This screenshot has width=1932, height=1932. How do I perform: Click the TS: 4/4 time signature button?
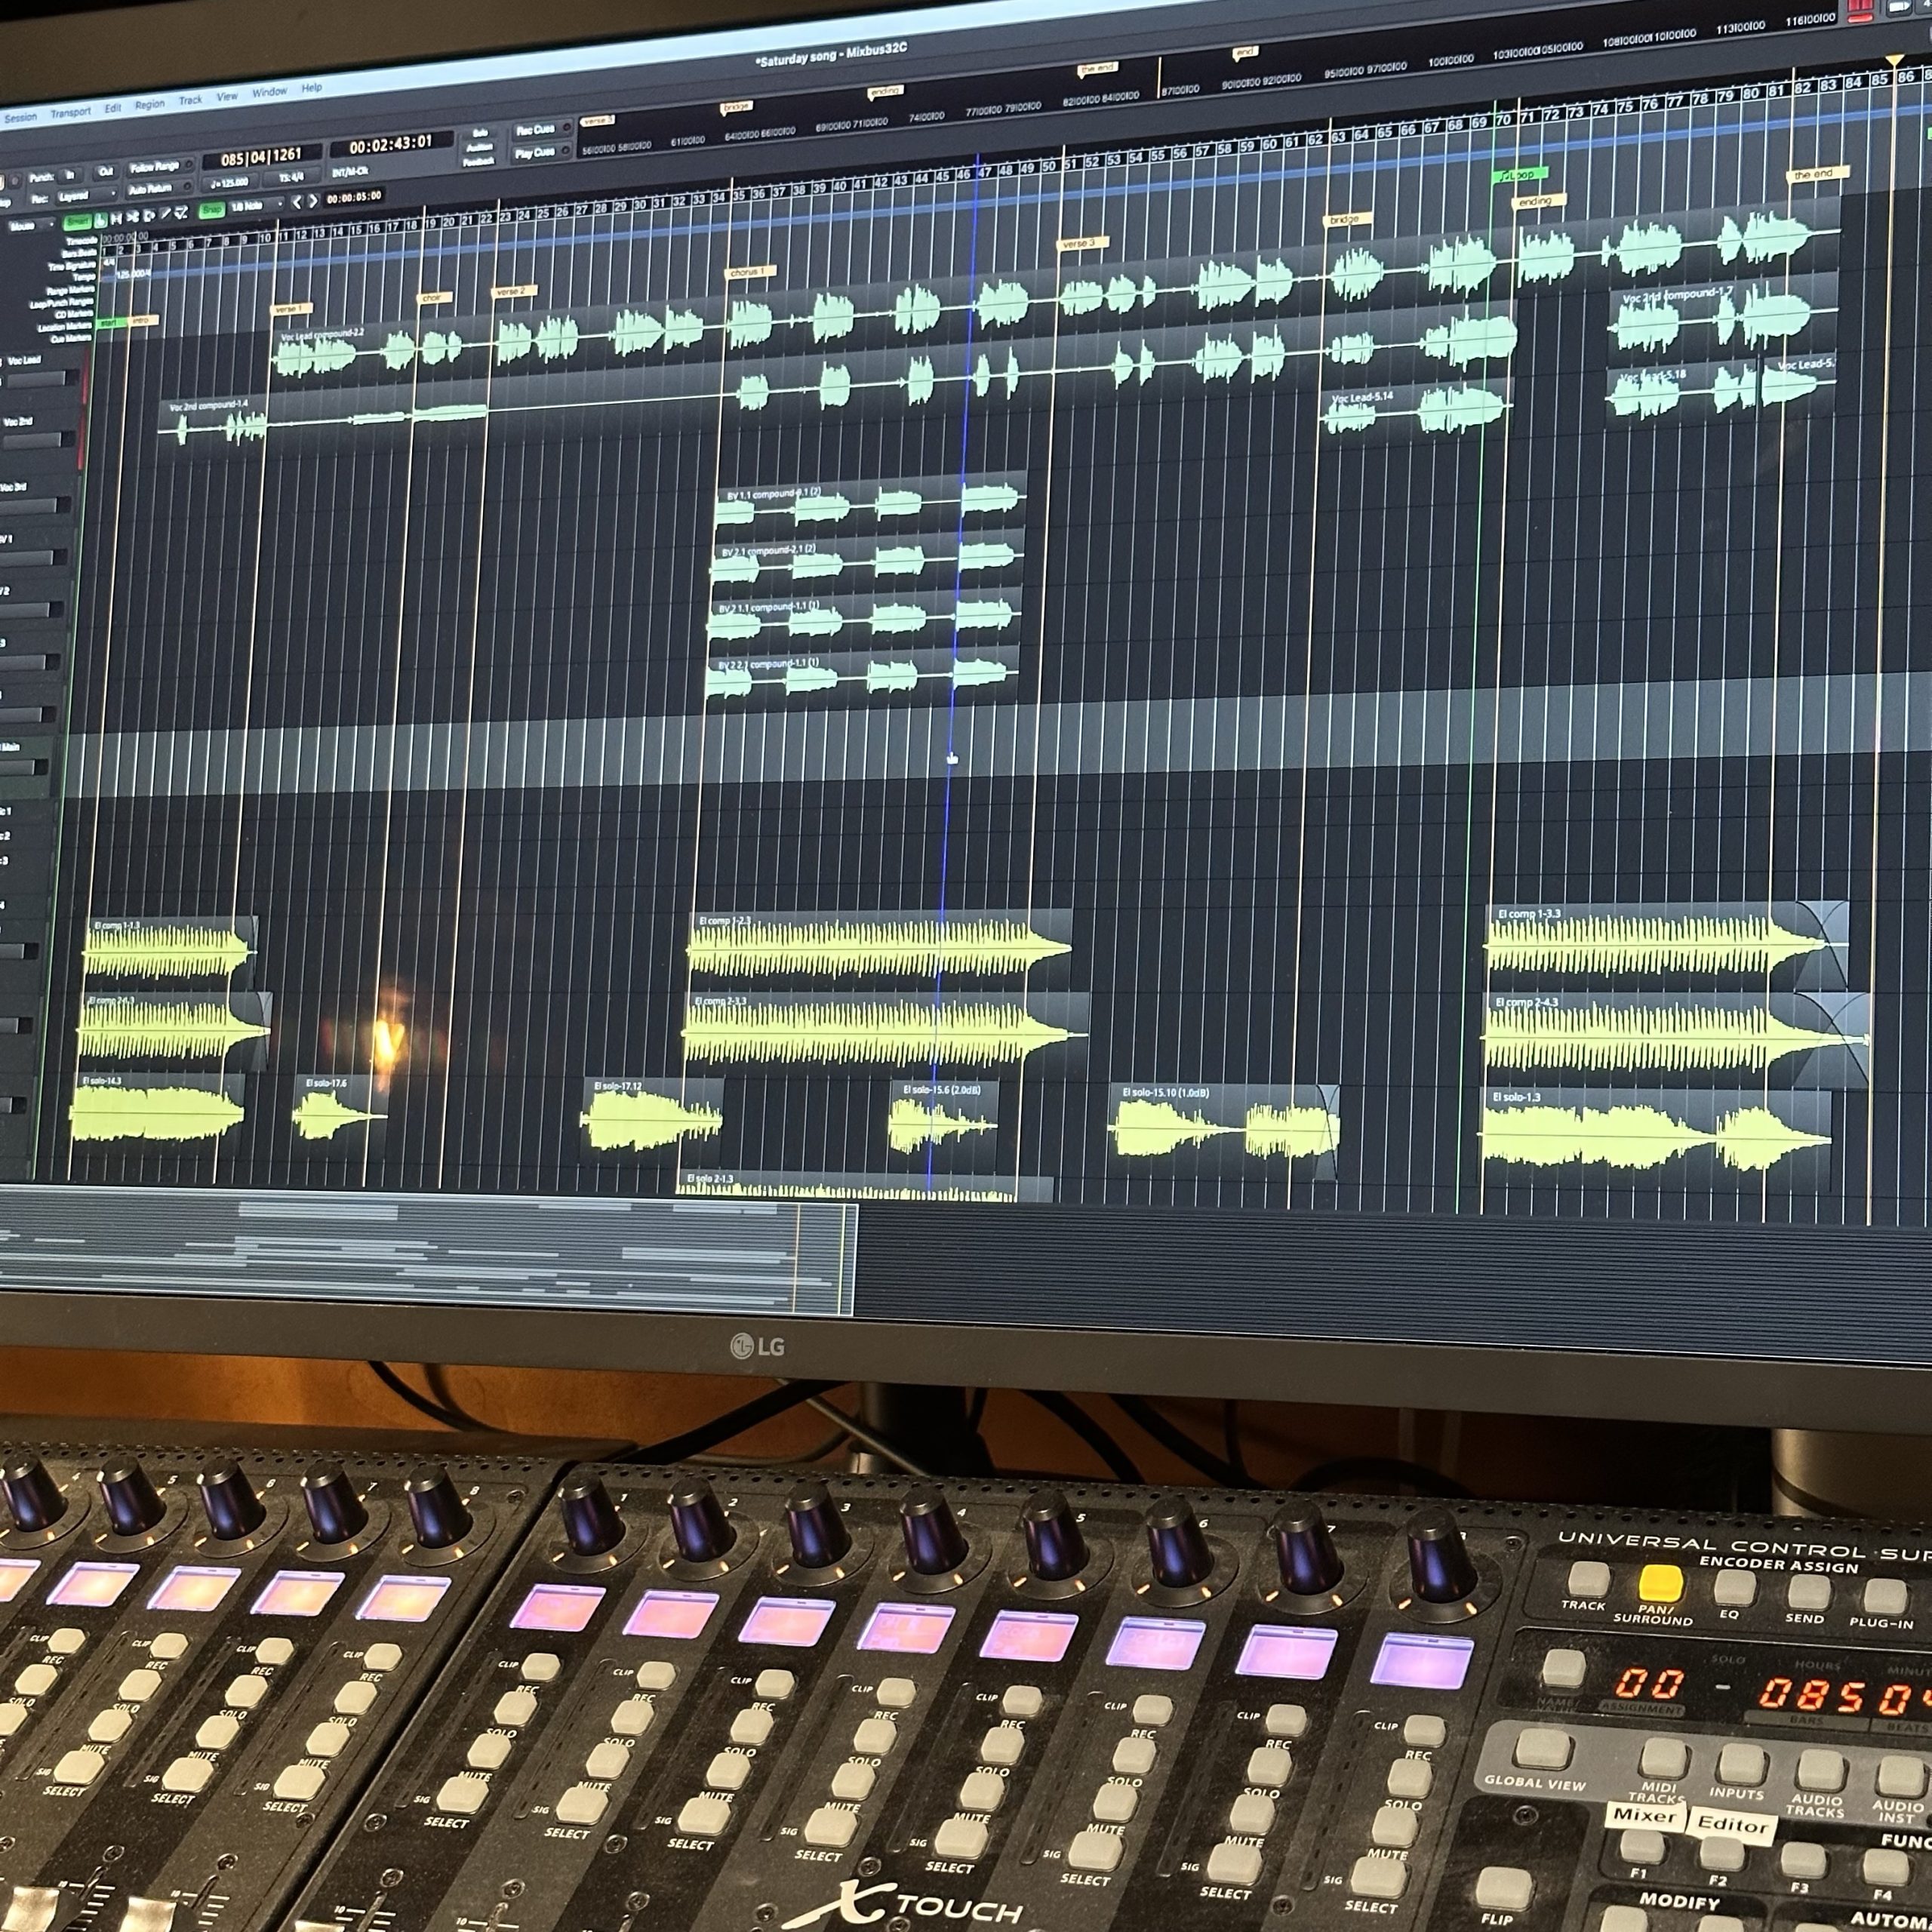pyautogui.click(x=291, y=178)
